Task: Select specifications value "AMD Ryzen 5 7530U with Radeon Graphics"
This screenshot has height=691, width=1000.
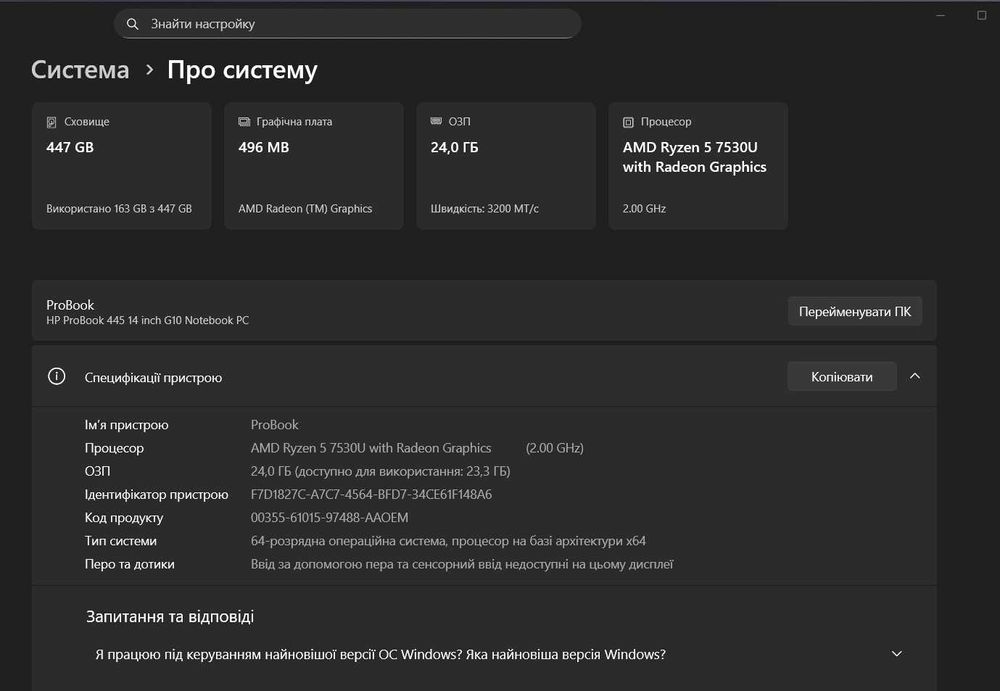Action: pos(371,448)
